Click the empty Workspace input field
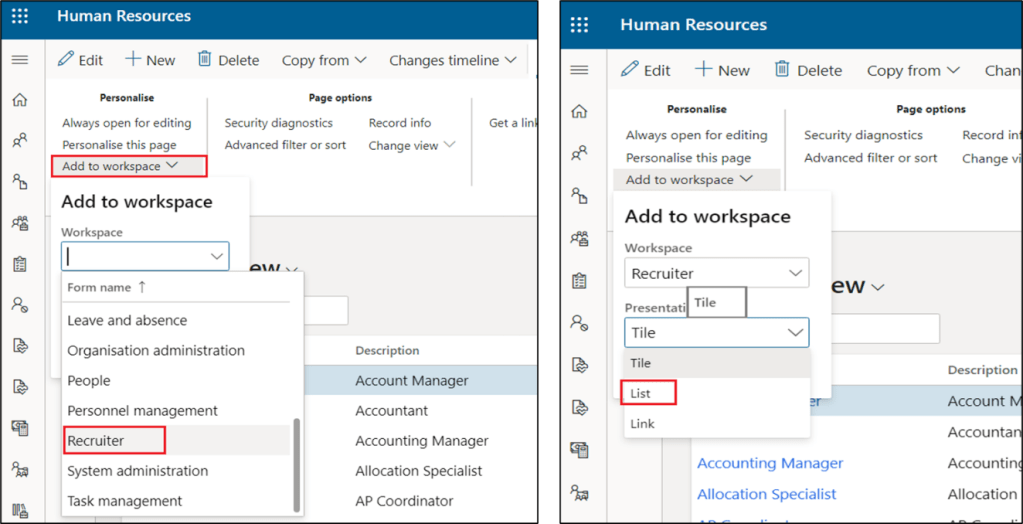Image resolution: width=1023 pixels, height=524 pixels. (x=135, y=257)
